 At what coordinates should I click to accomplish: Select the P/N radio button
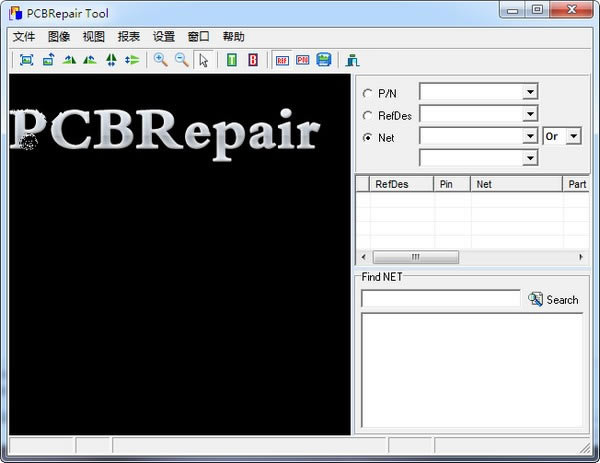tap(368, 92)
